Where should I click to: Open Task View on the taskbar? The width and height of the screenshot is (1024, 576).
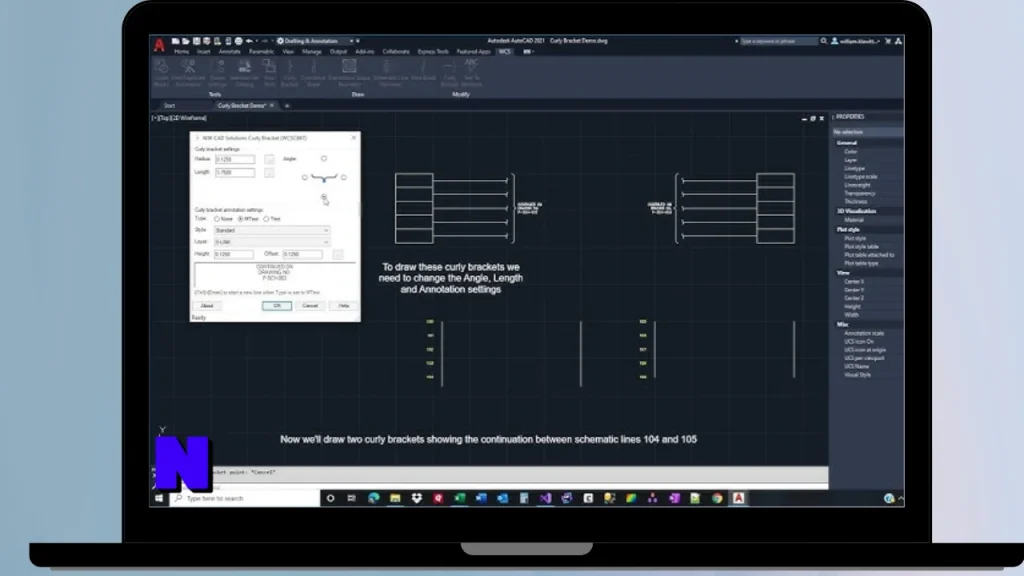coord(351,498)
